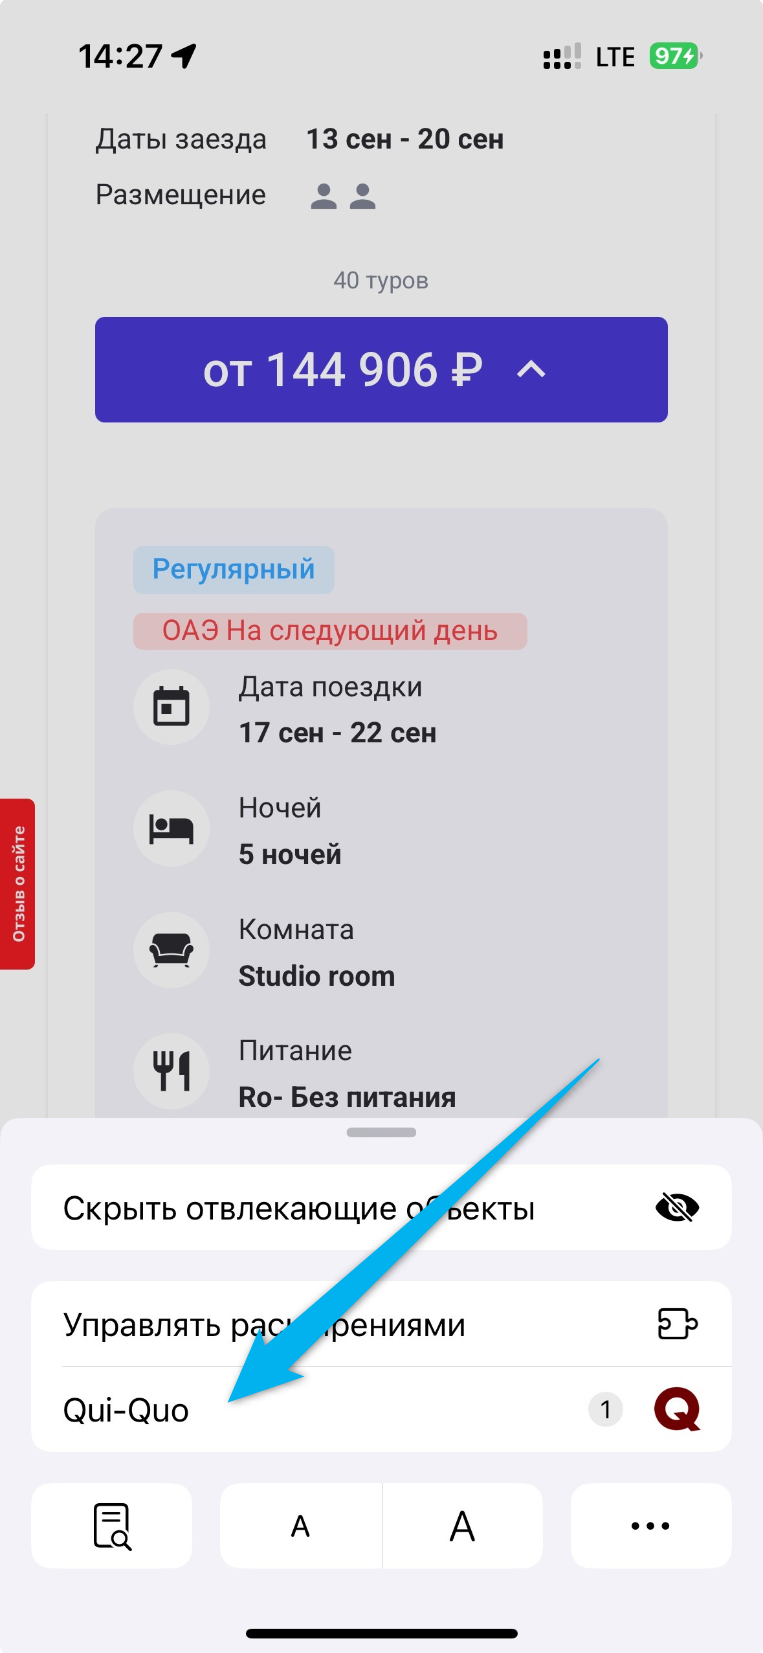Image resolution: width=763 pixels, height=1653 pixels.
Task: Increase text size with large A
Action: pyautogui.click(x=462, y=1526)
